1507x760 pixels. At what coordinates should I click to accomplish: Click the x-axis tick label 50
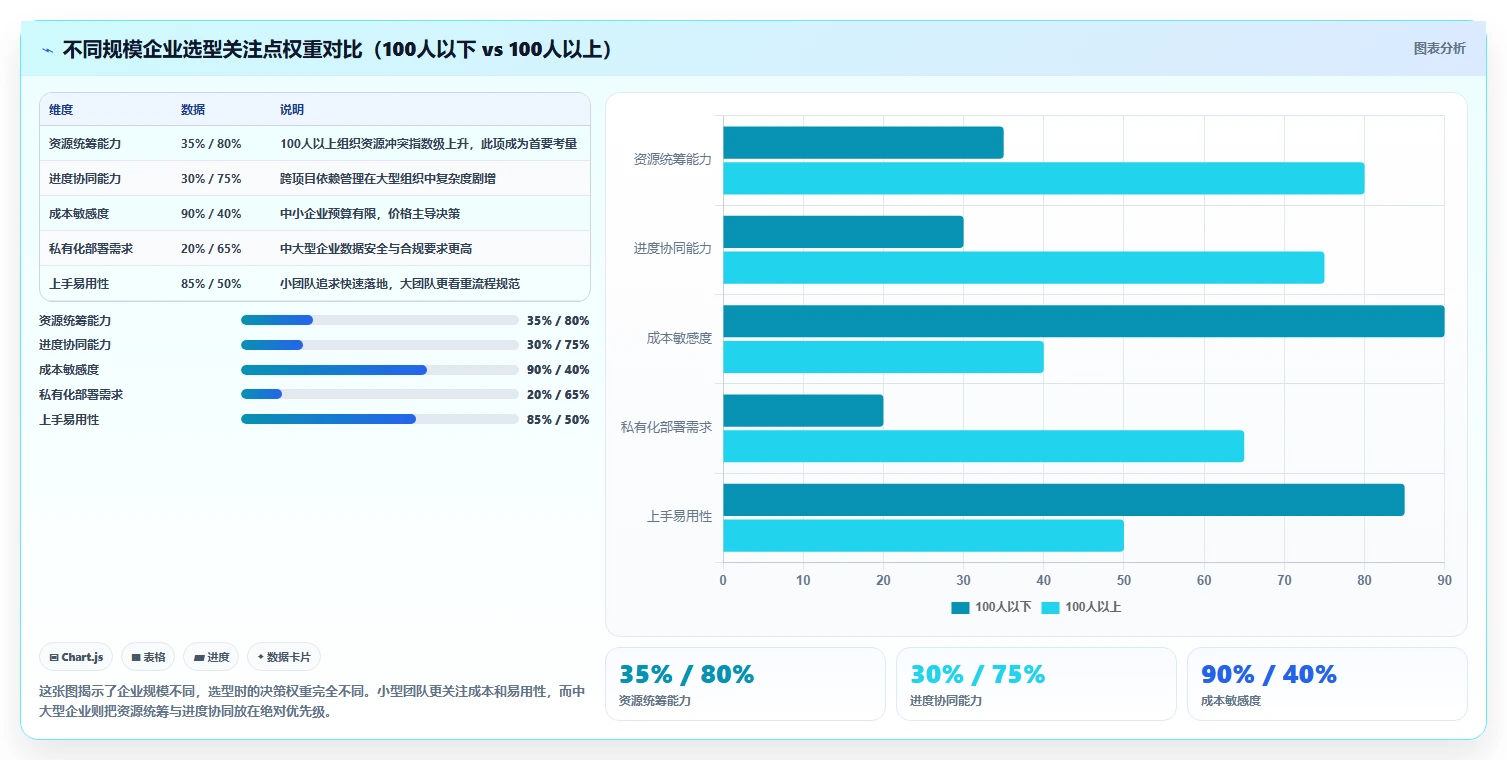coord(1124,580)
